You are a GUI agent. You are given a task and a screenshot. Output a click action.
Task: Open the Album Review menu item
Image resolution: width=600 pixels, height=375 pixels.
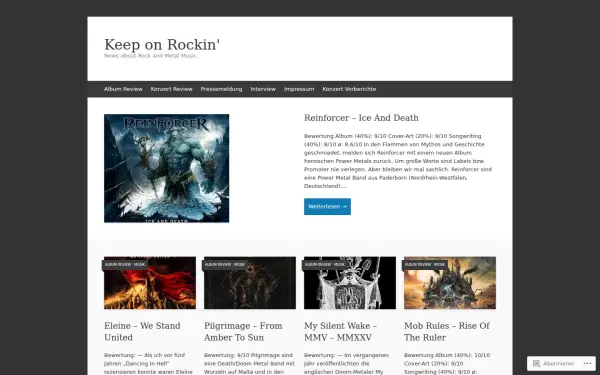123,89
